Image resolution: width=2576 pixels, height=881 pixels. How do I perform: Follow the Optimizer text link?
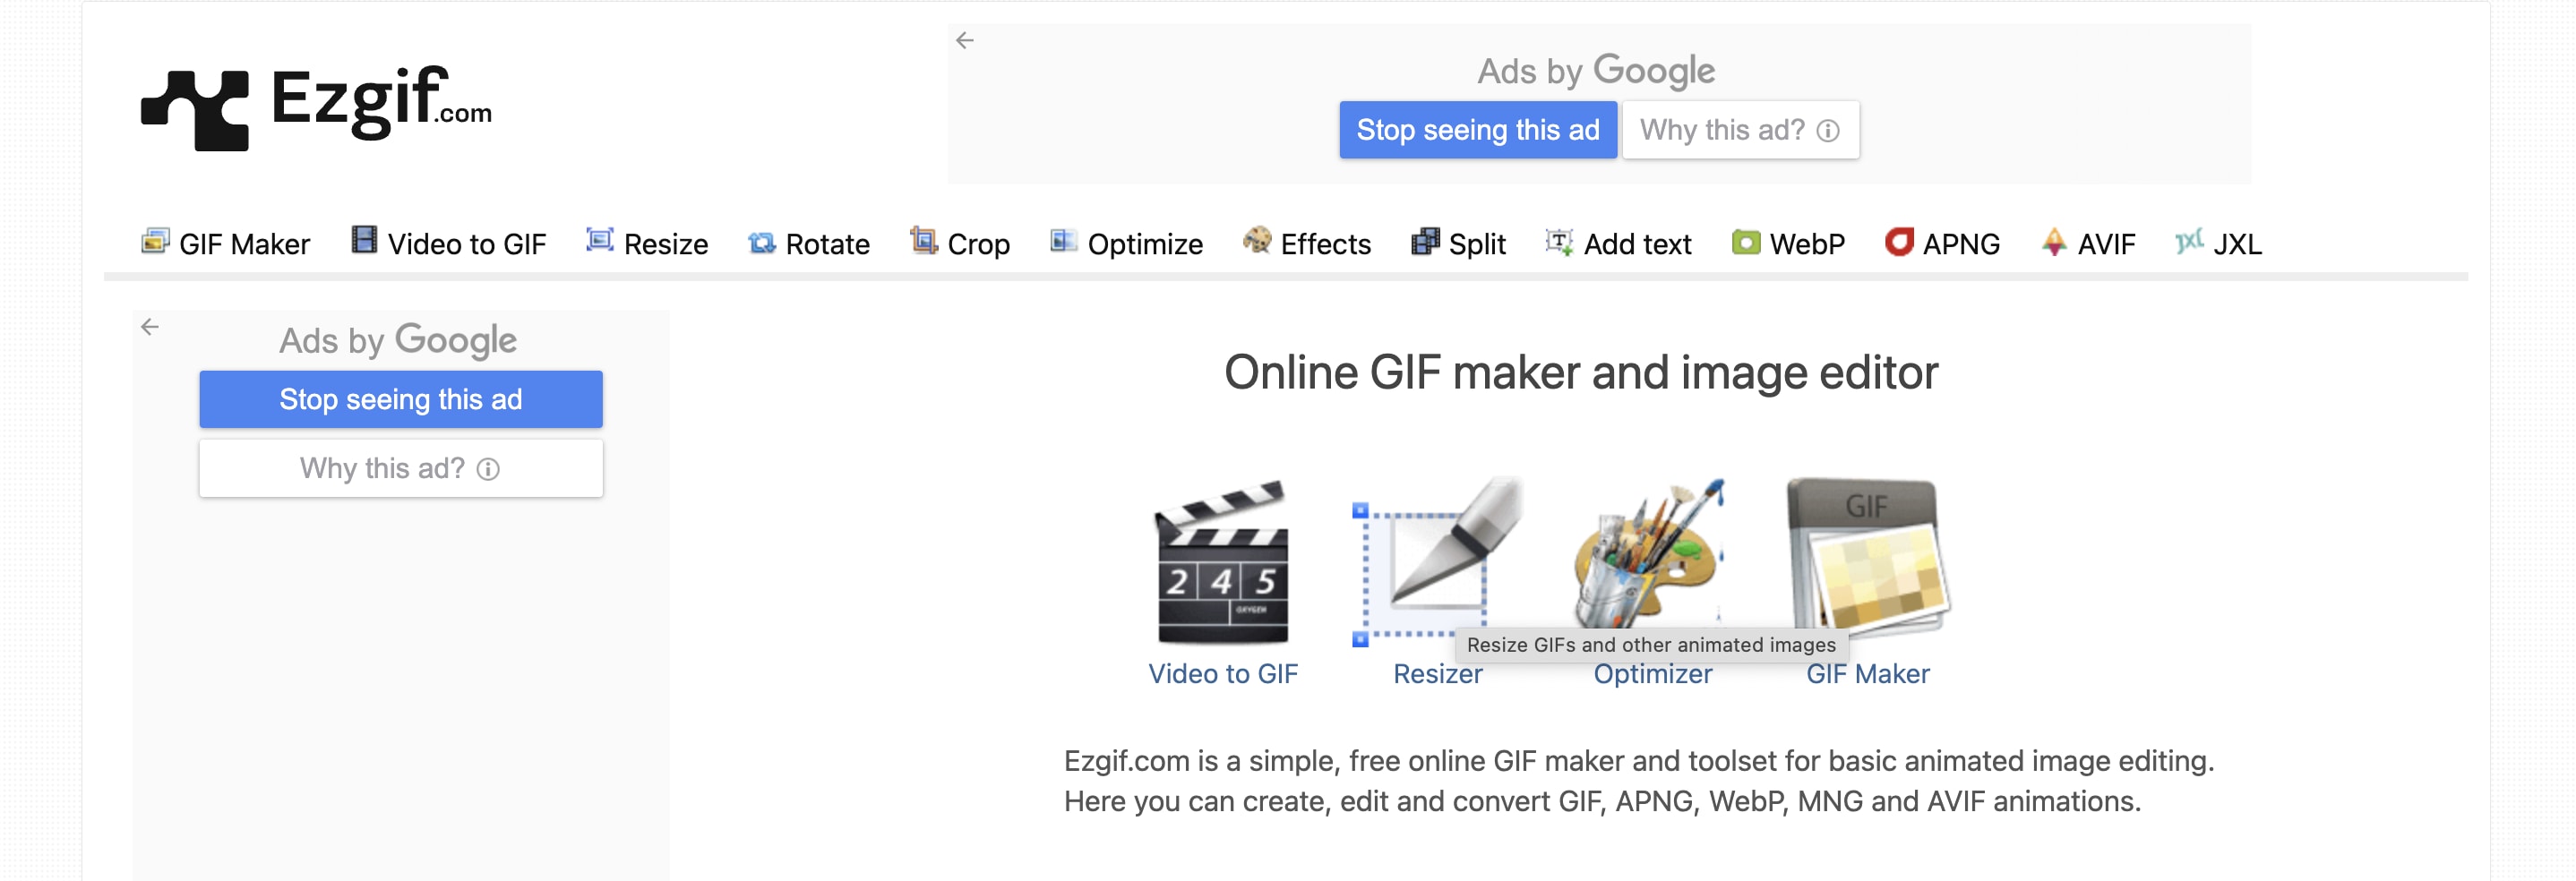[1652, 675]
